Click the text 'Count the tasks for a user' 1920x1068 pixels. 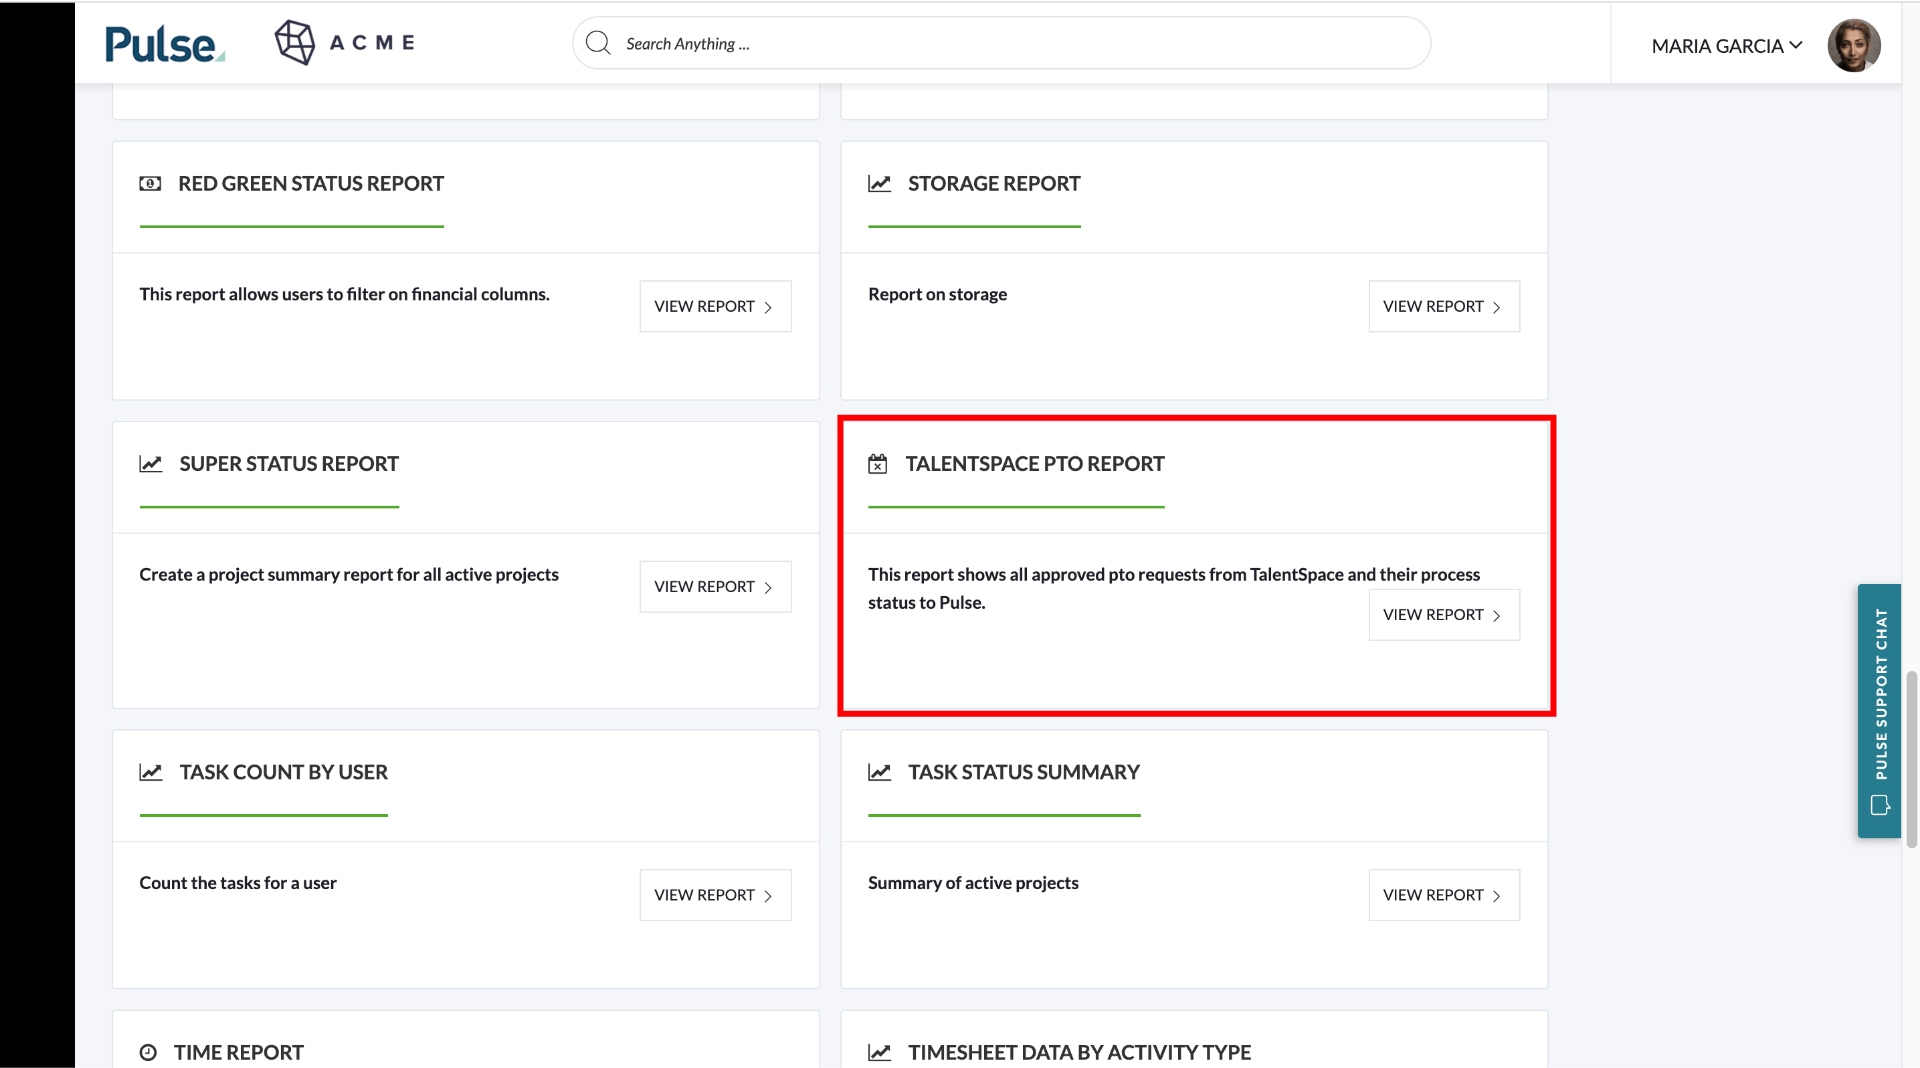click(238, 883)
